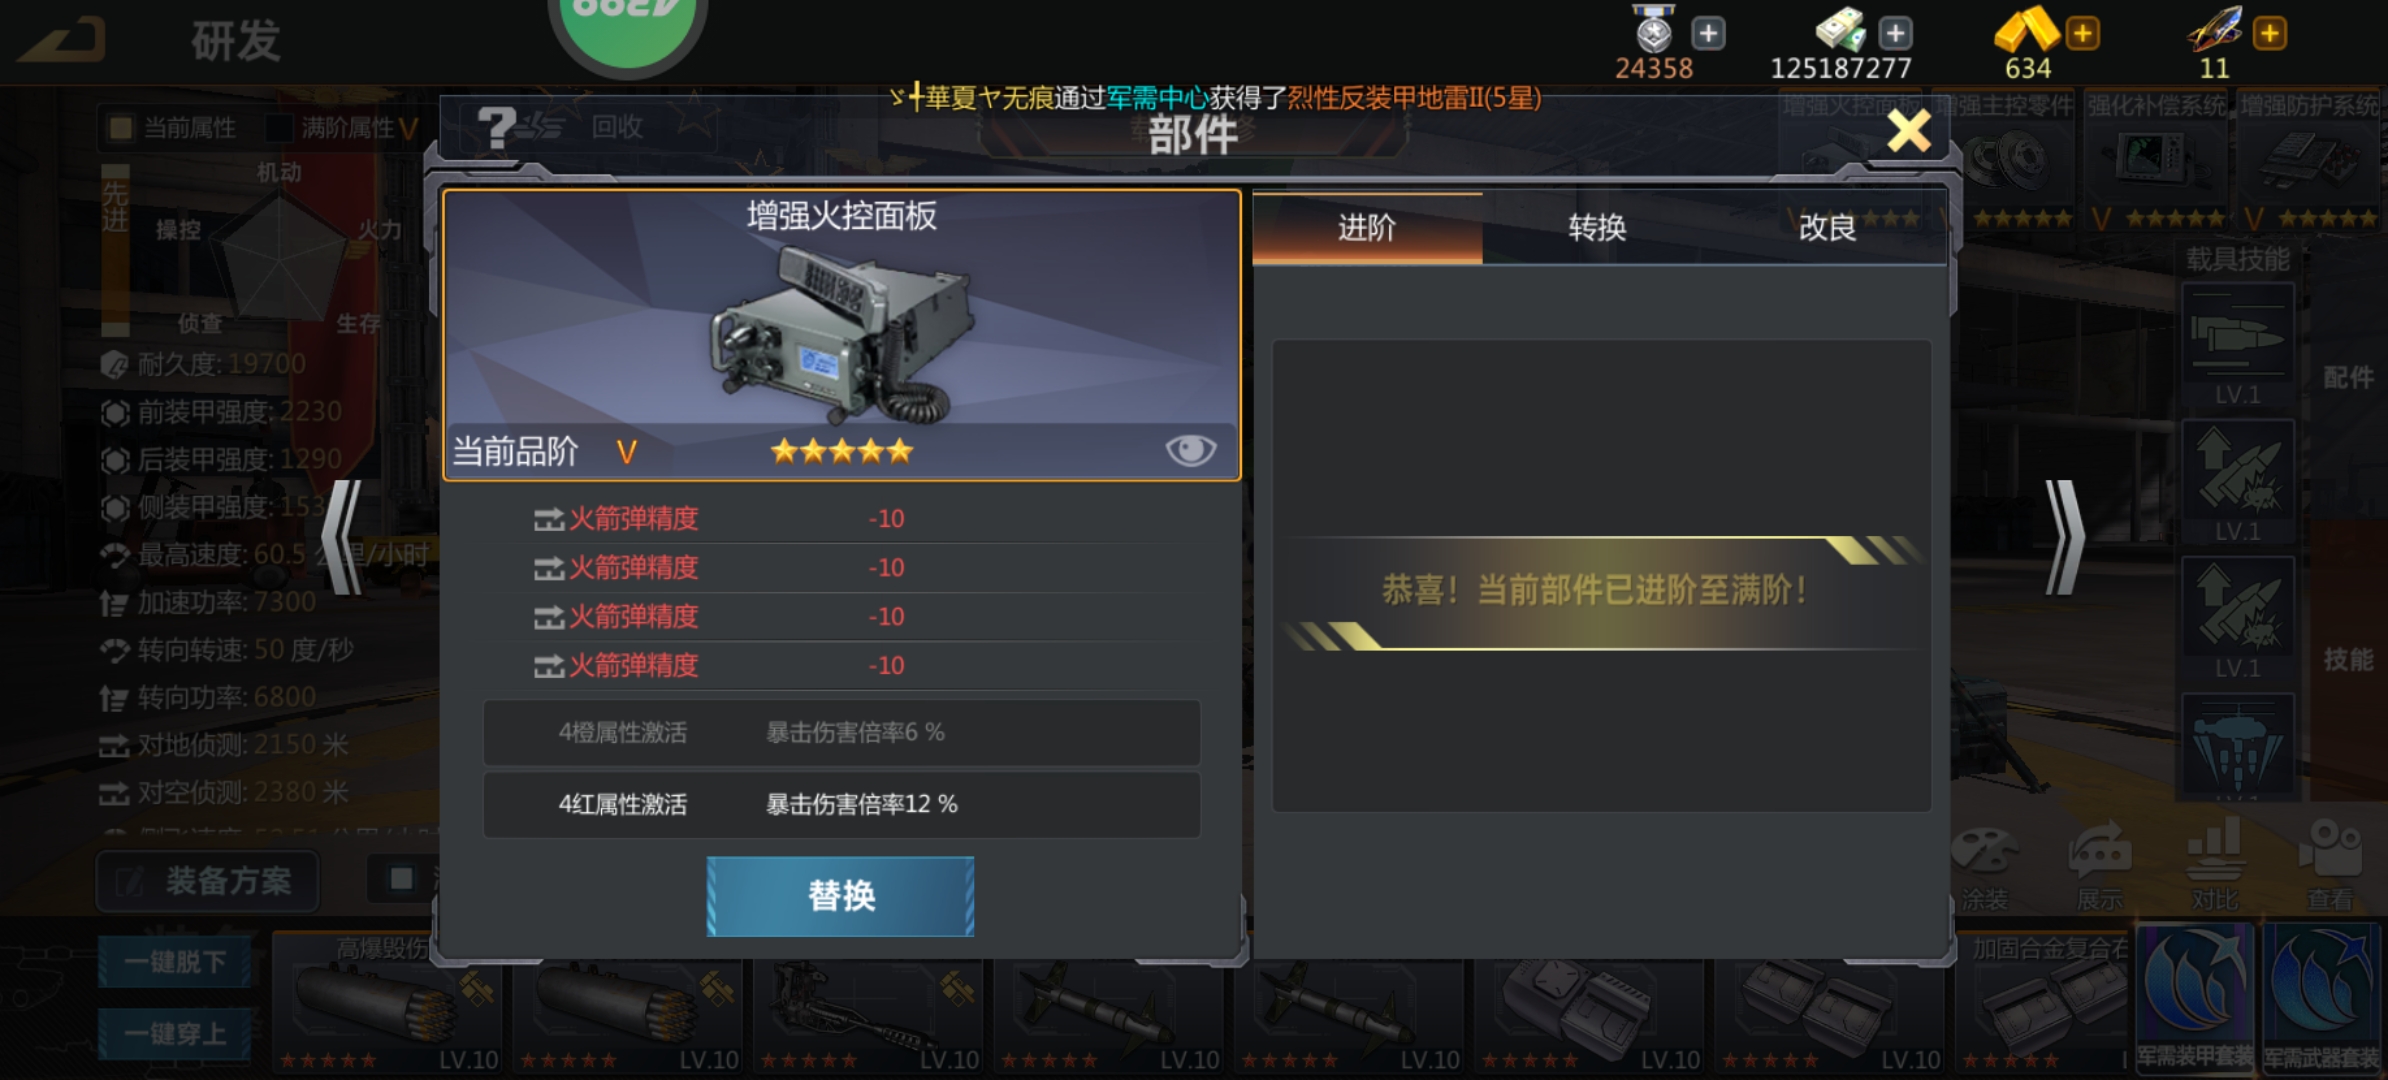
Task: Click the plus beside gold bars
Action: coord(2082,33)
